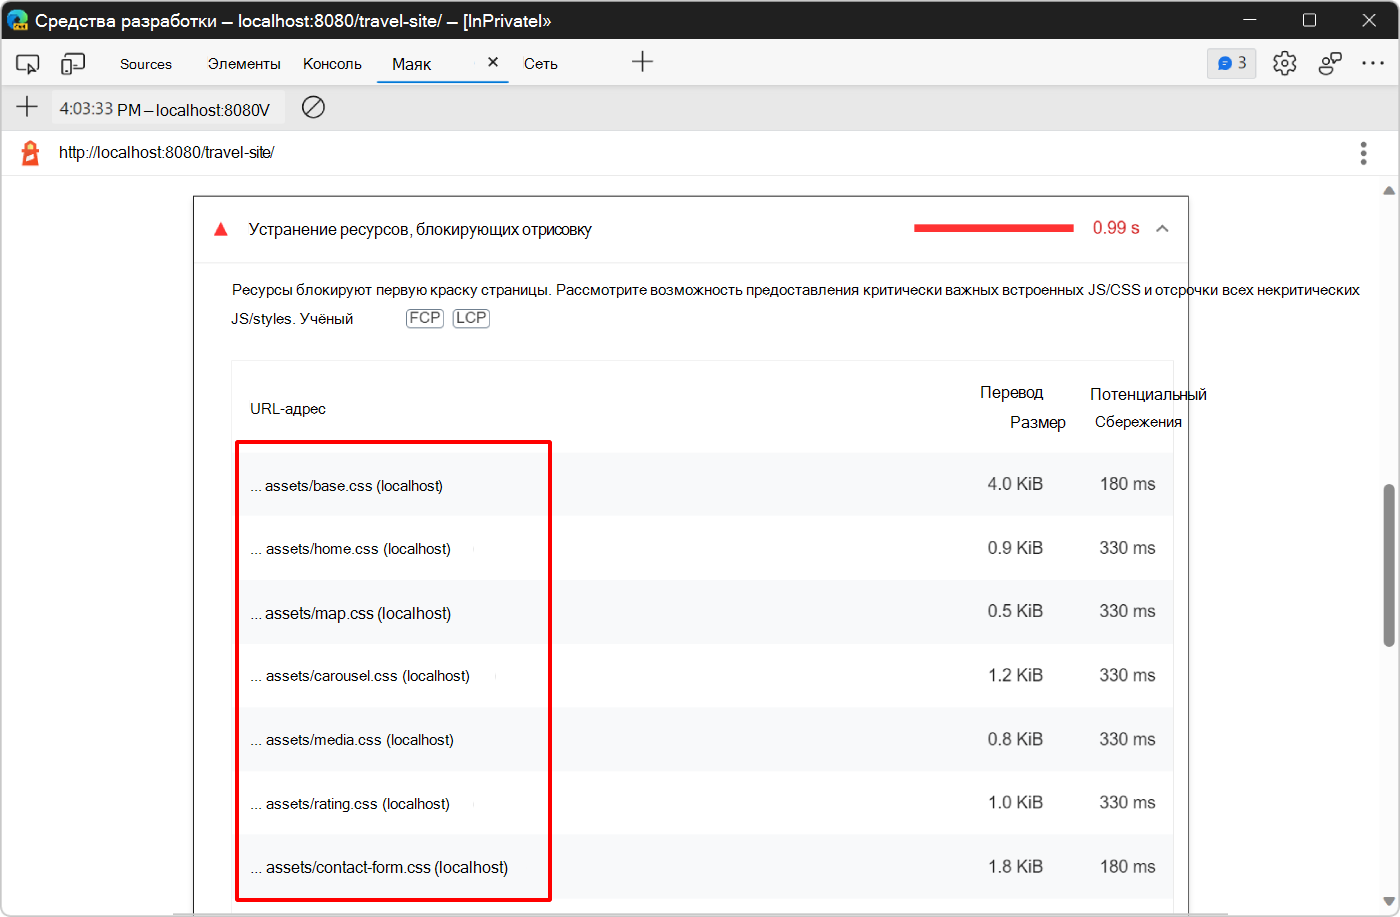Click the 4.0 KiB size of base.css
The image size is (1400, 917).
[x=1015, y=484]
